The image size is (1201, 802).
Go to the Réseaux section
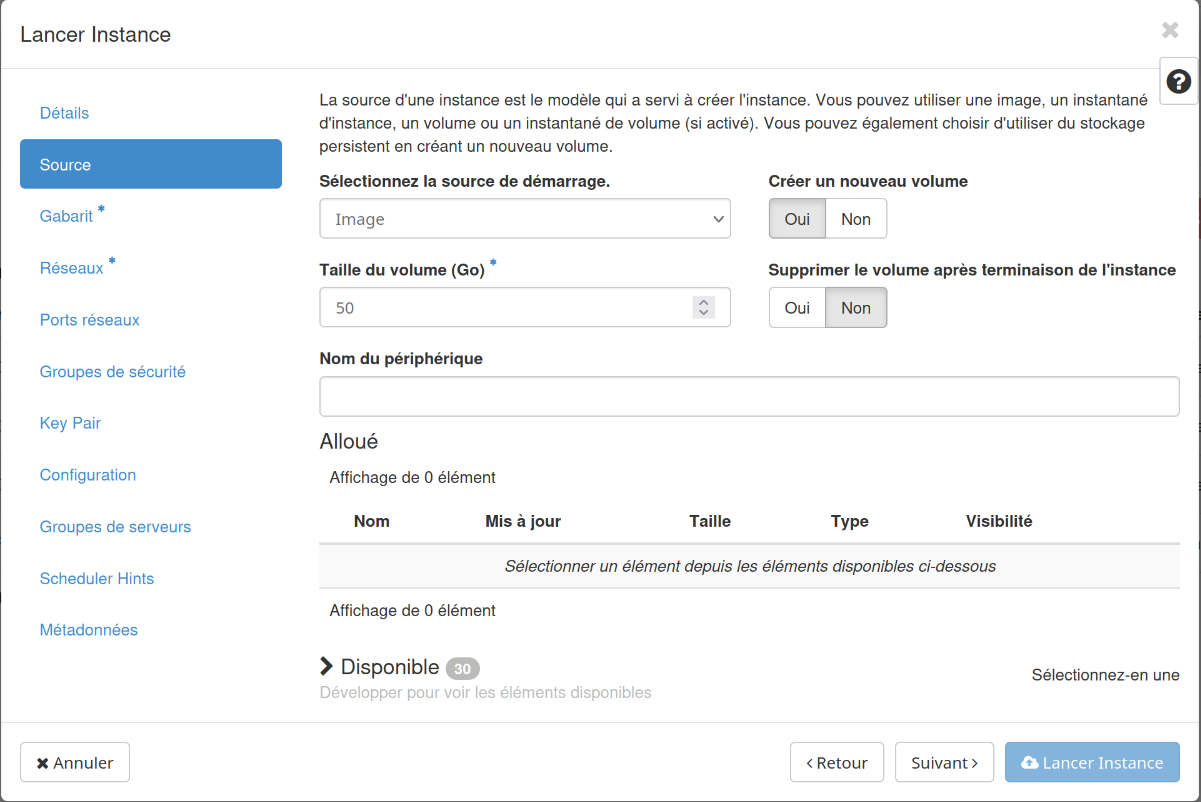pos(68,267)
